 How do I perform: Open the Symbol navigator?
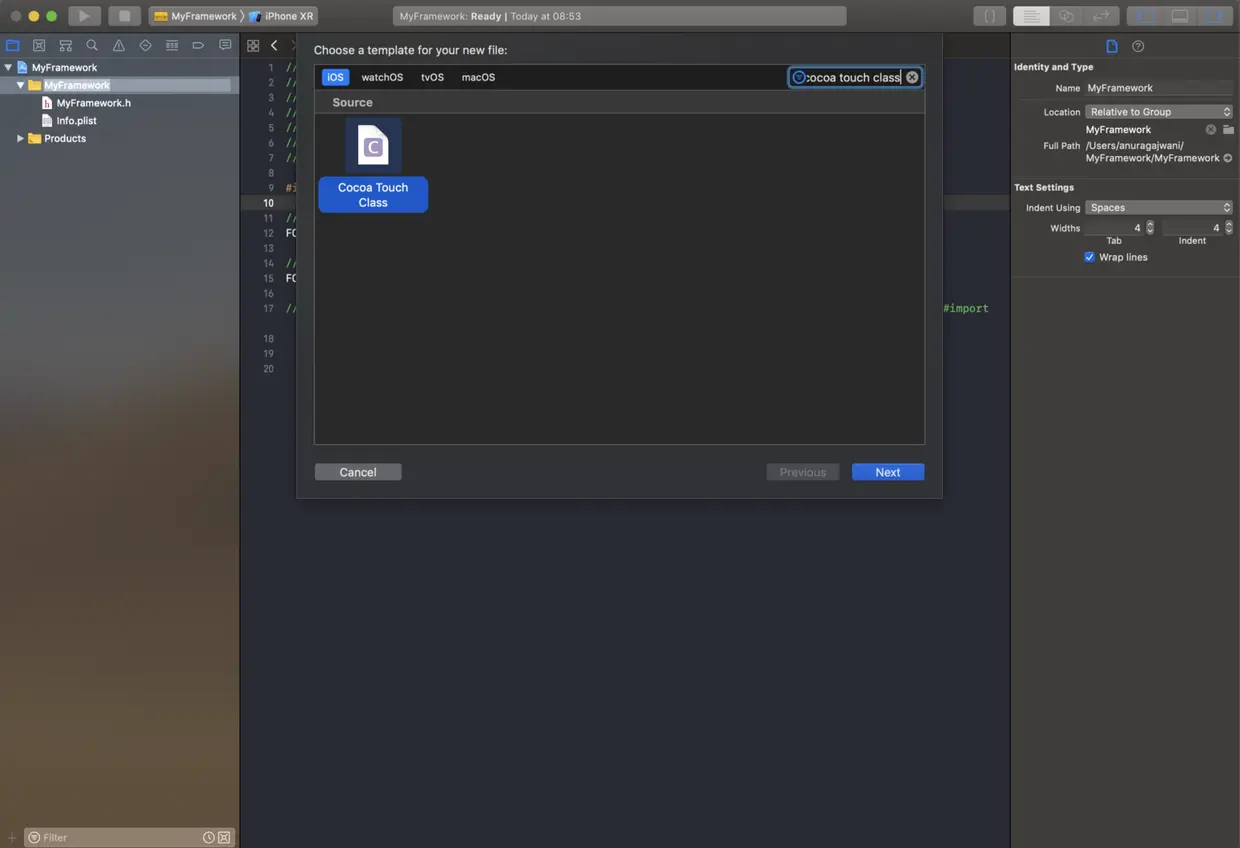click(x=66, y=46)
